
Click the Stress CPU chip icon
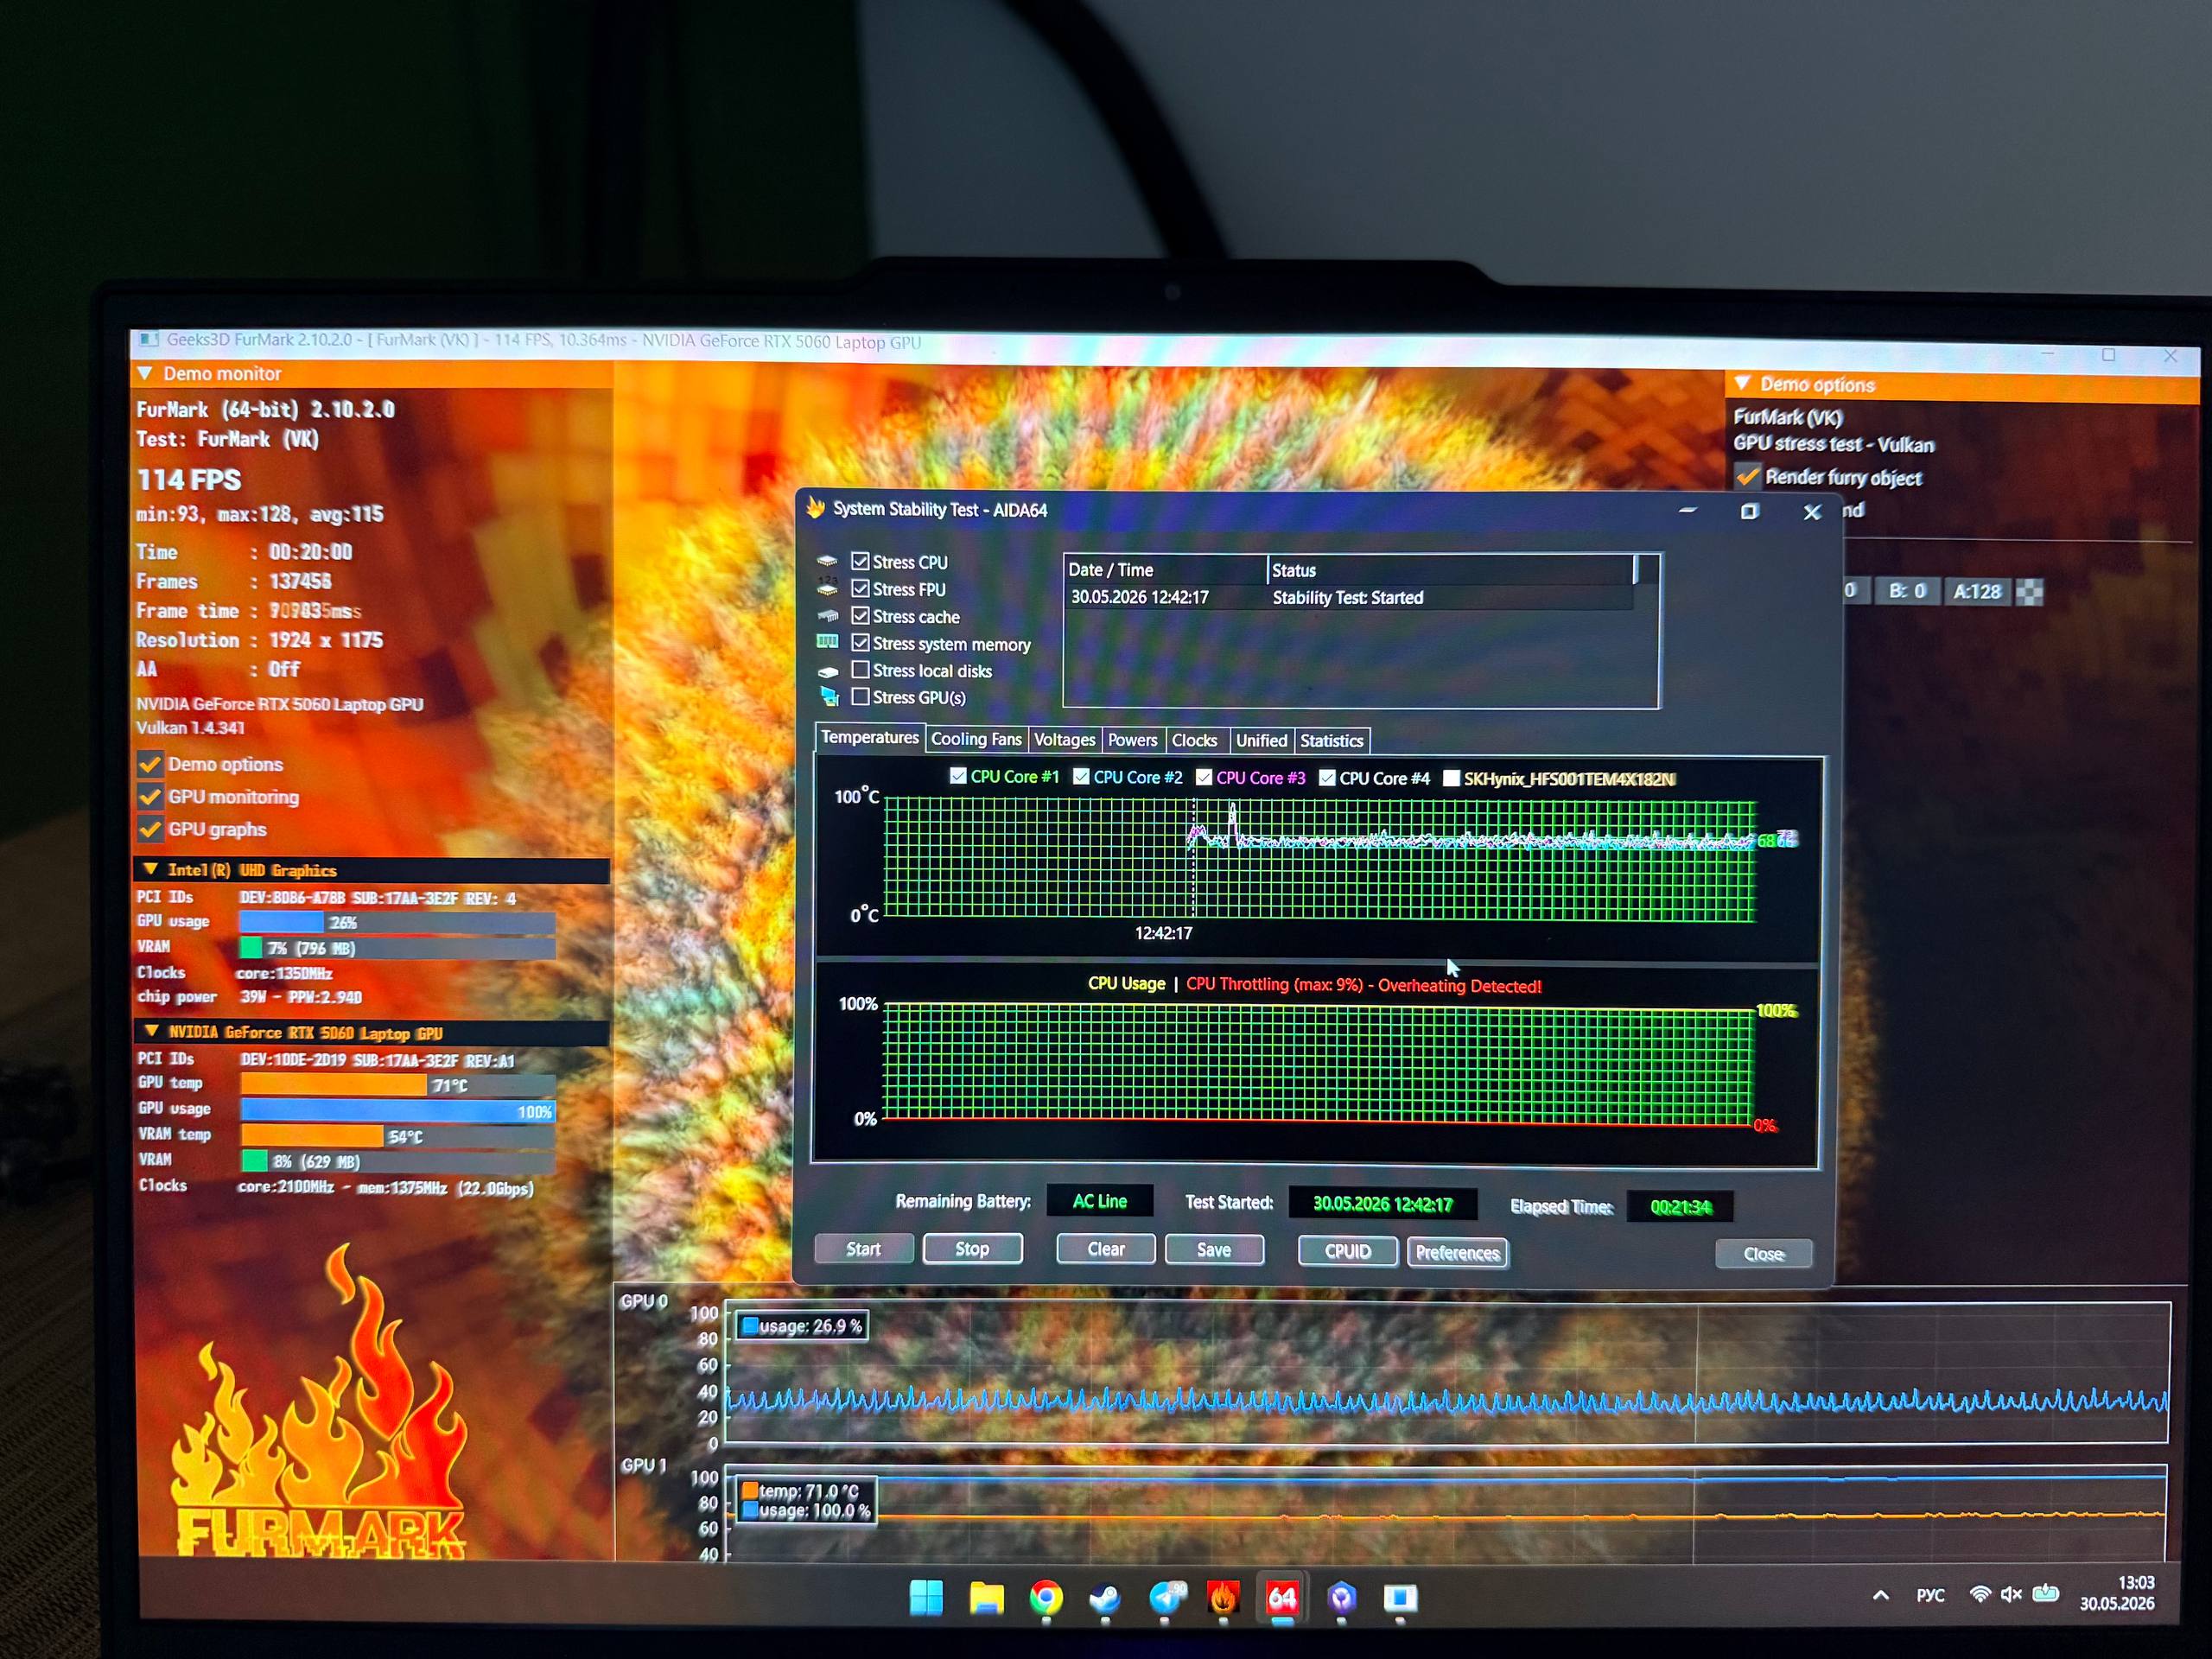(x=827, y=561)
